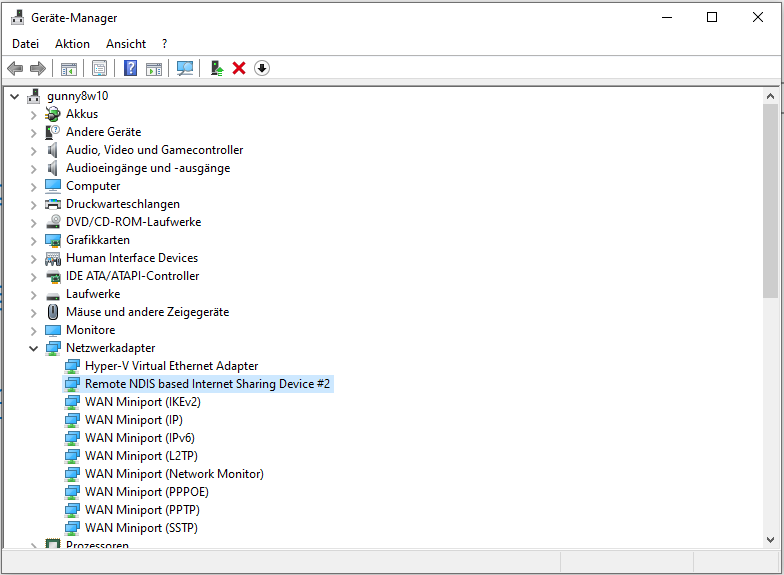Click the Human Interface Devices icon
This screenshot has width=784, height=575.
tap(52, 258)
